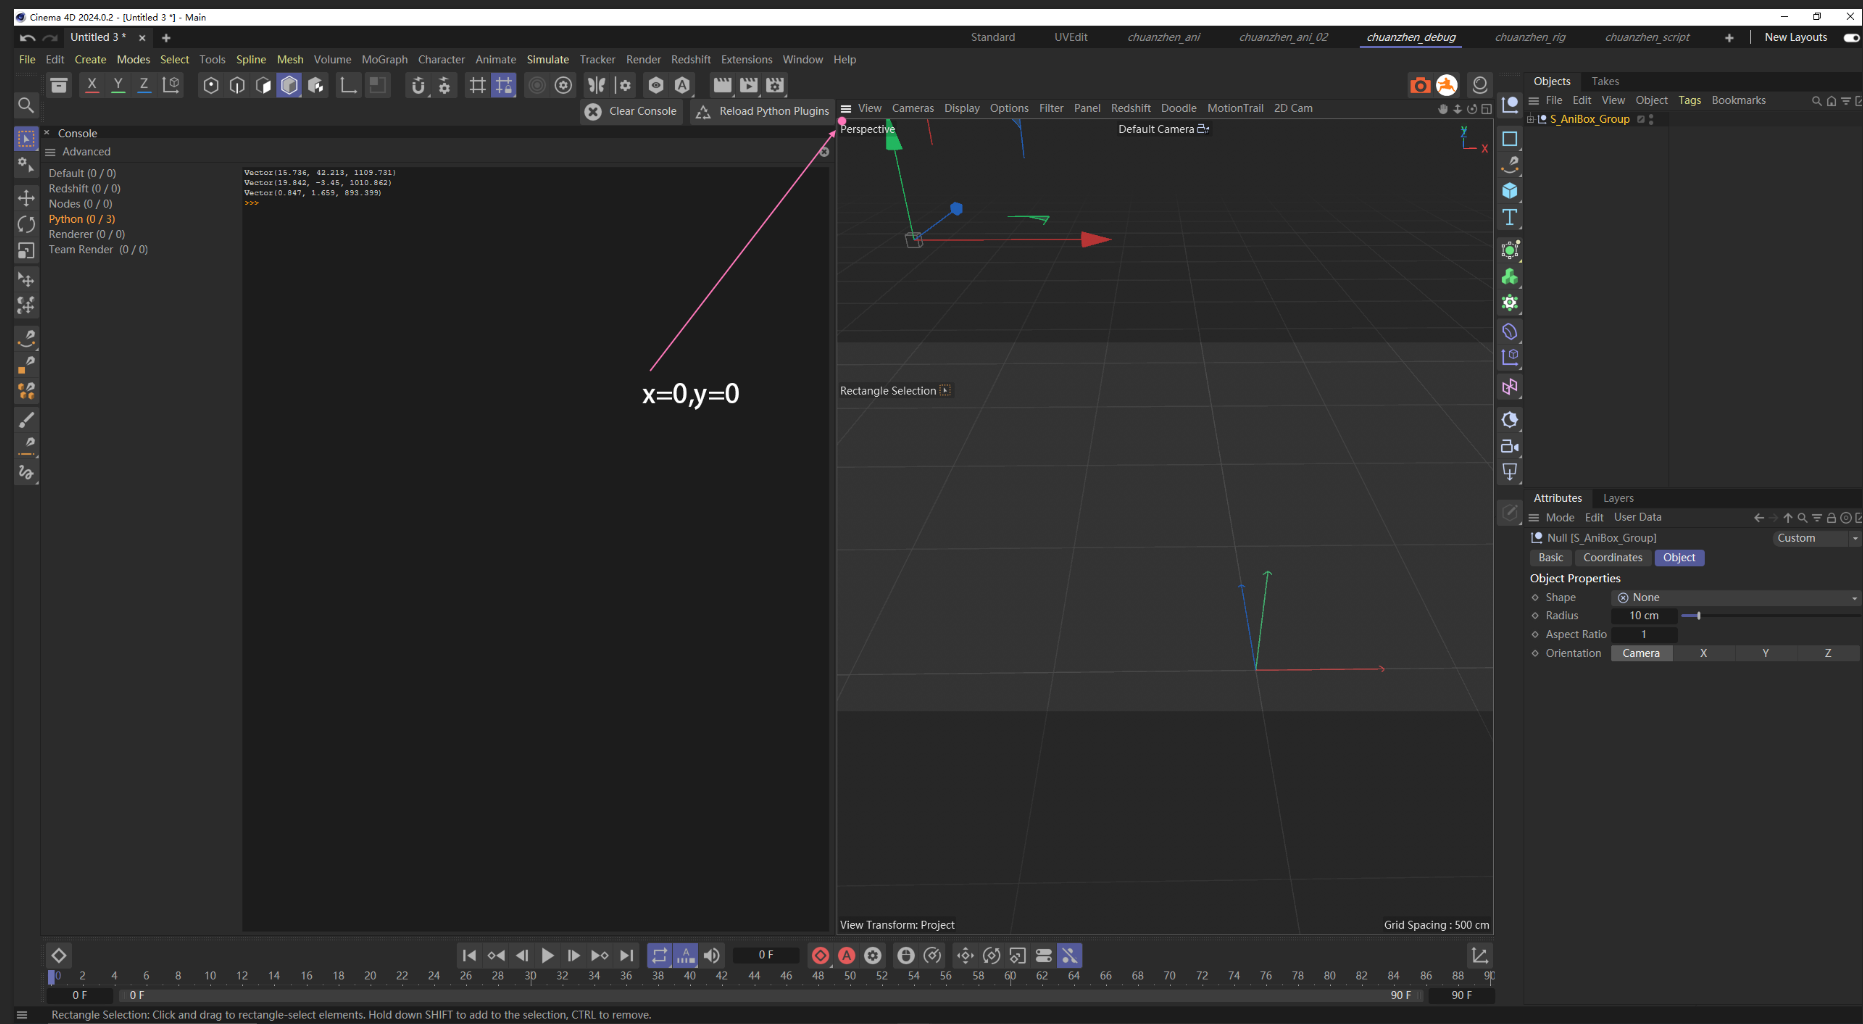The height and width of the screenshot is (1024, 1863).
Task: Toggle the Locked Workplane grid icon
Action: tap(504, 85)
